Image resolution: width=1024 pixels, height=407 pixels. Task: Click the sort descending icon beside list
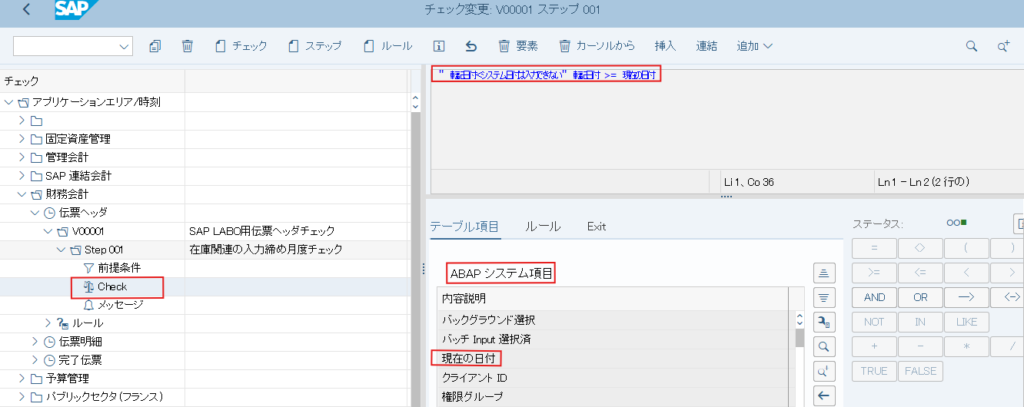[824, 297]
